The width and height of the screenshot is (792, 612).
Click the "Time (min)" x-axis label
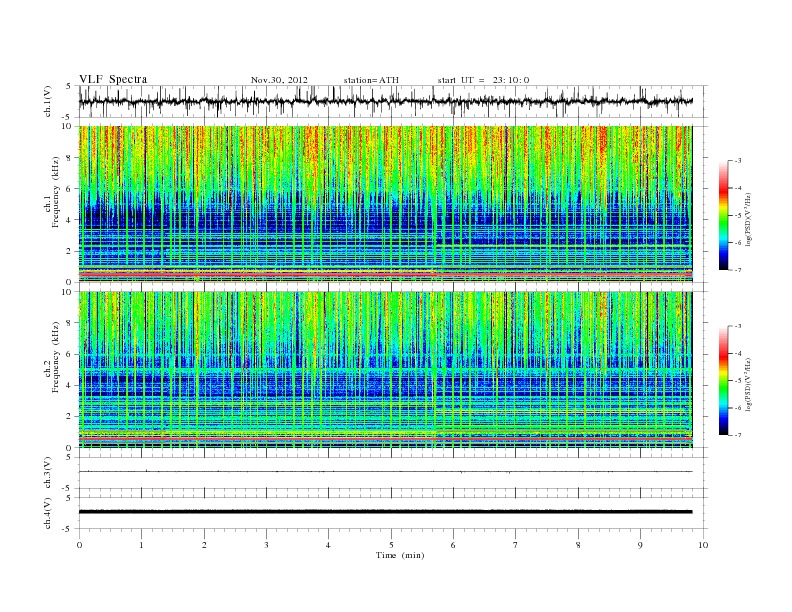pyautogui.click(x=400, y=555)
